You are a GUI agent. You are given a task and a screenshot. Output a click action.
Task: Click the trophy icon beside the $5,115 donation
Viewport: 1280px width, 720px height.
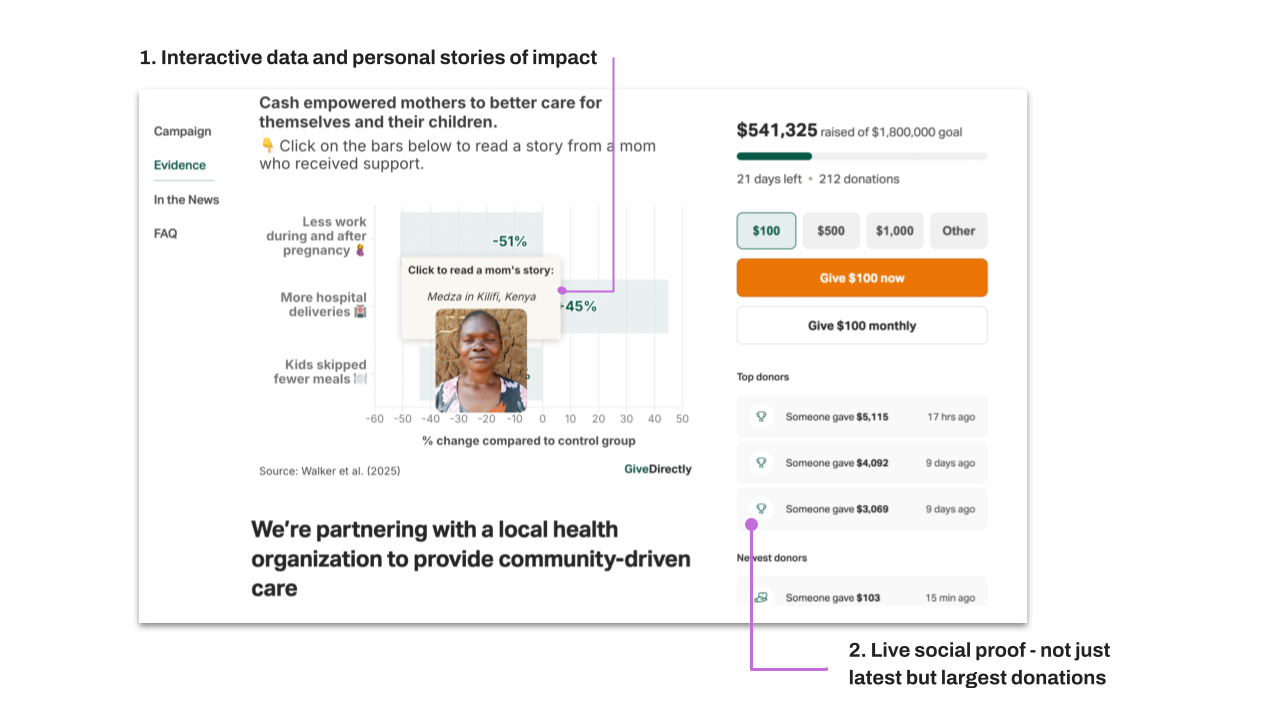(x=761, y=417)
